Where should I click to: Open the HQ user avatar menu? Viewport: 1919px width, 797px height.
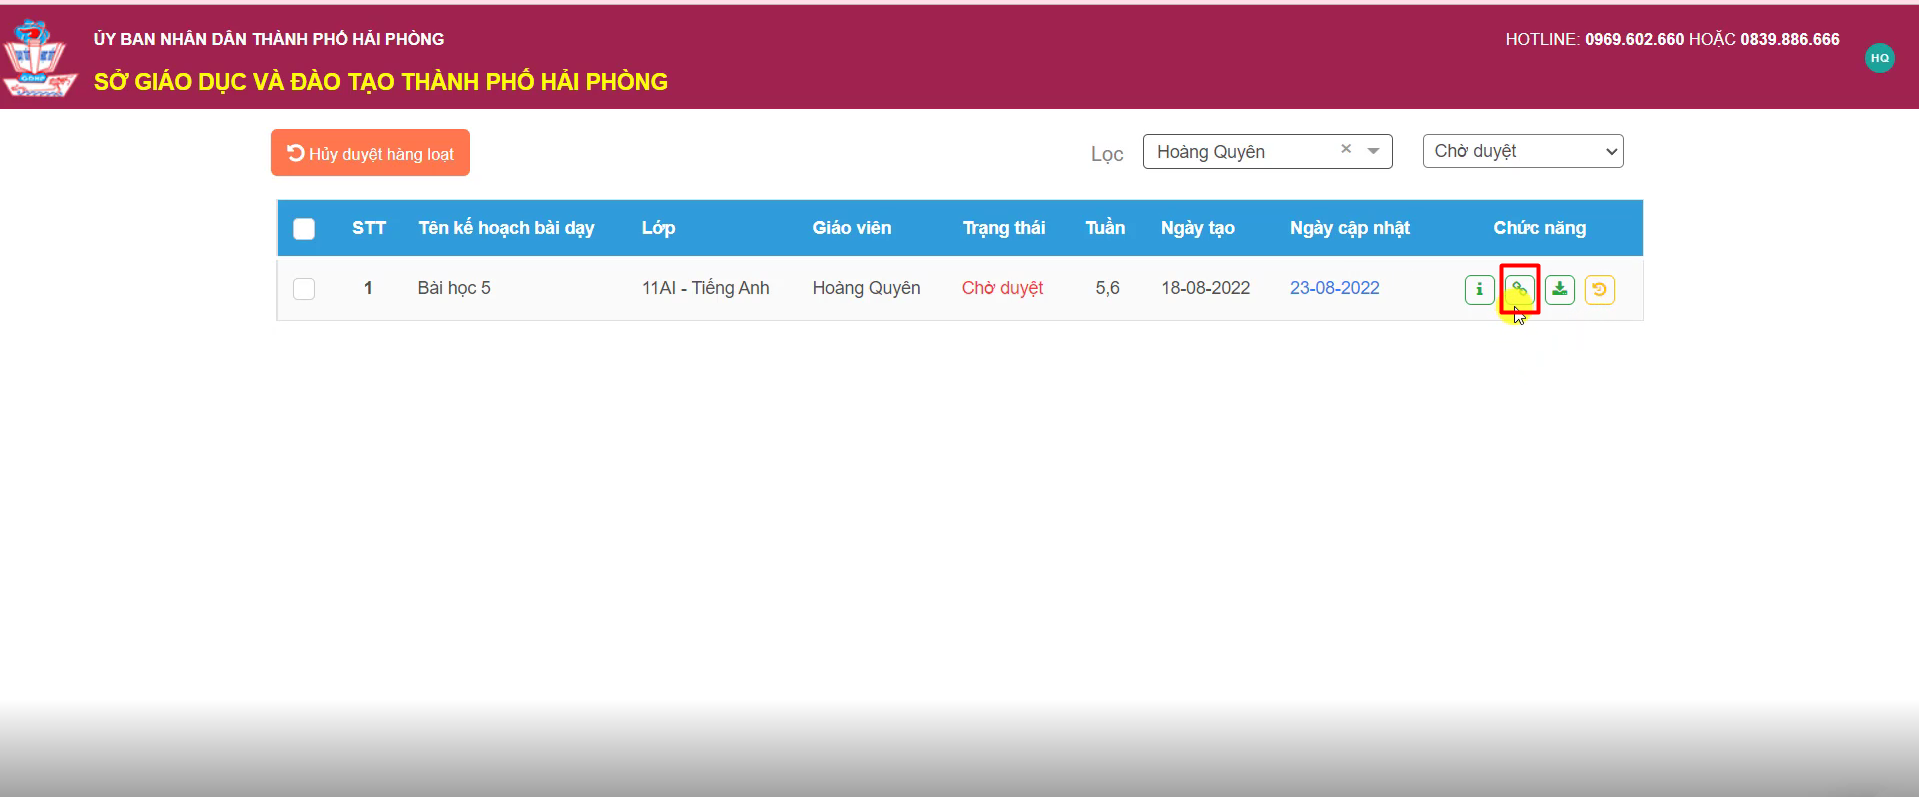(x=1879, y=58)
